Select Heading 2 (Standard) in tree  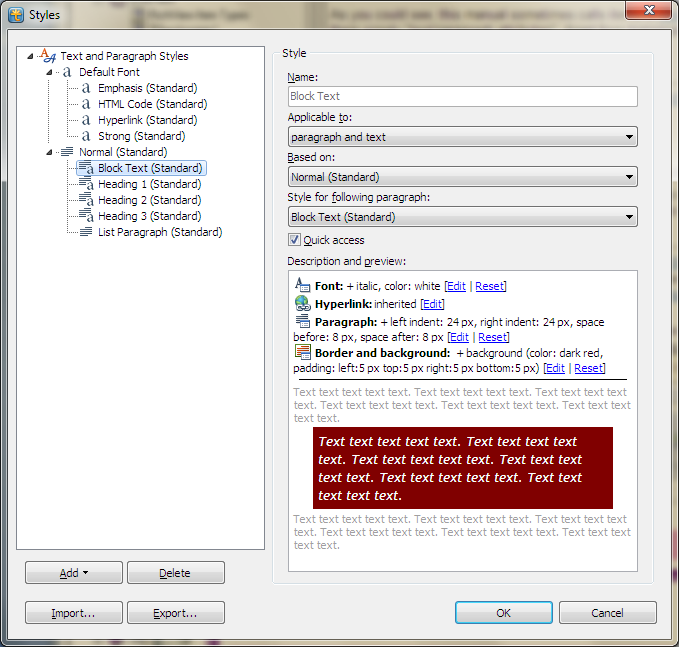(x=149, y=200)
